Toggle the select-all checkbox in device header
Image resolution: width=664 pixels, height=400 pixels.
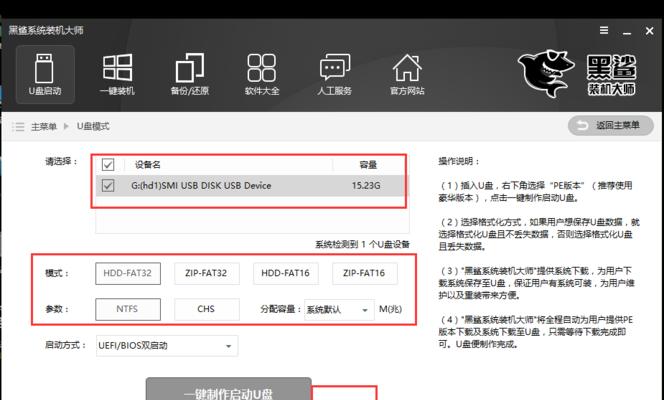tap(108, 164)
